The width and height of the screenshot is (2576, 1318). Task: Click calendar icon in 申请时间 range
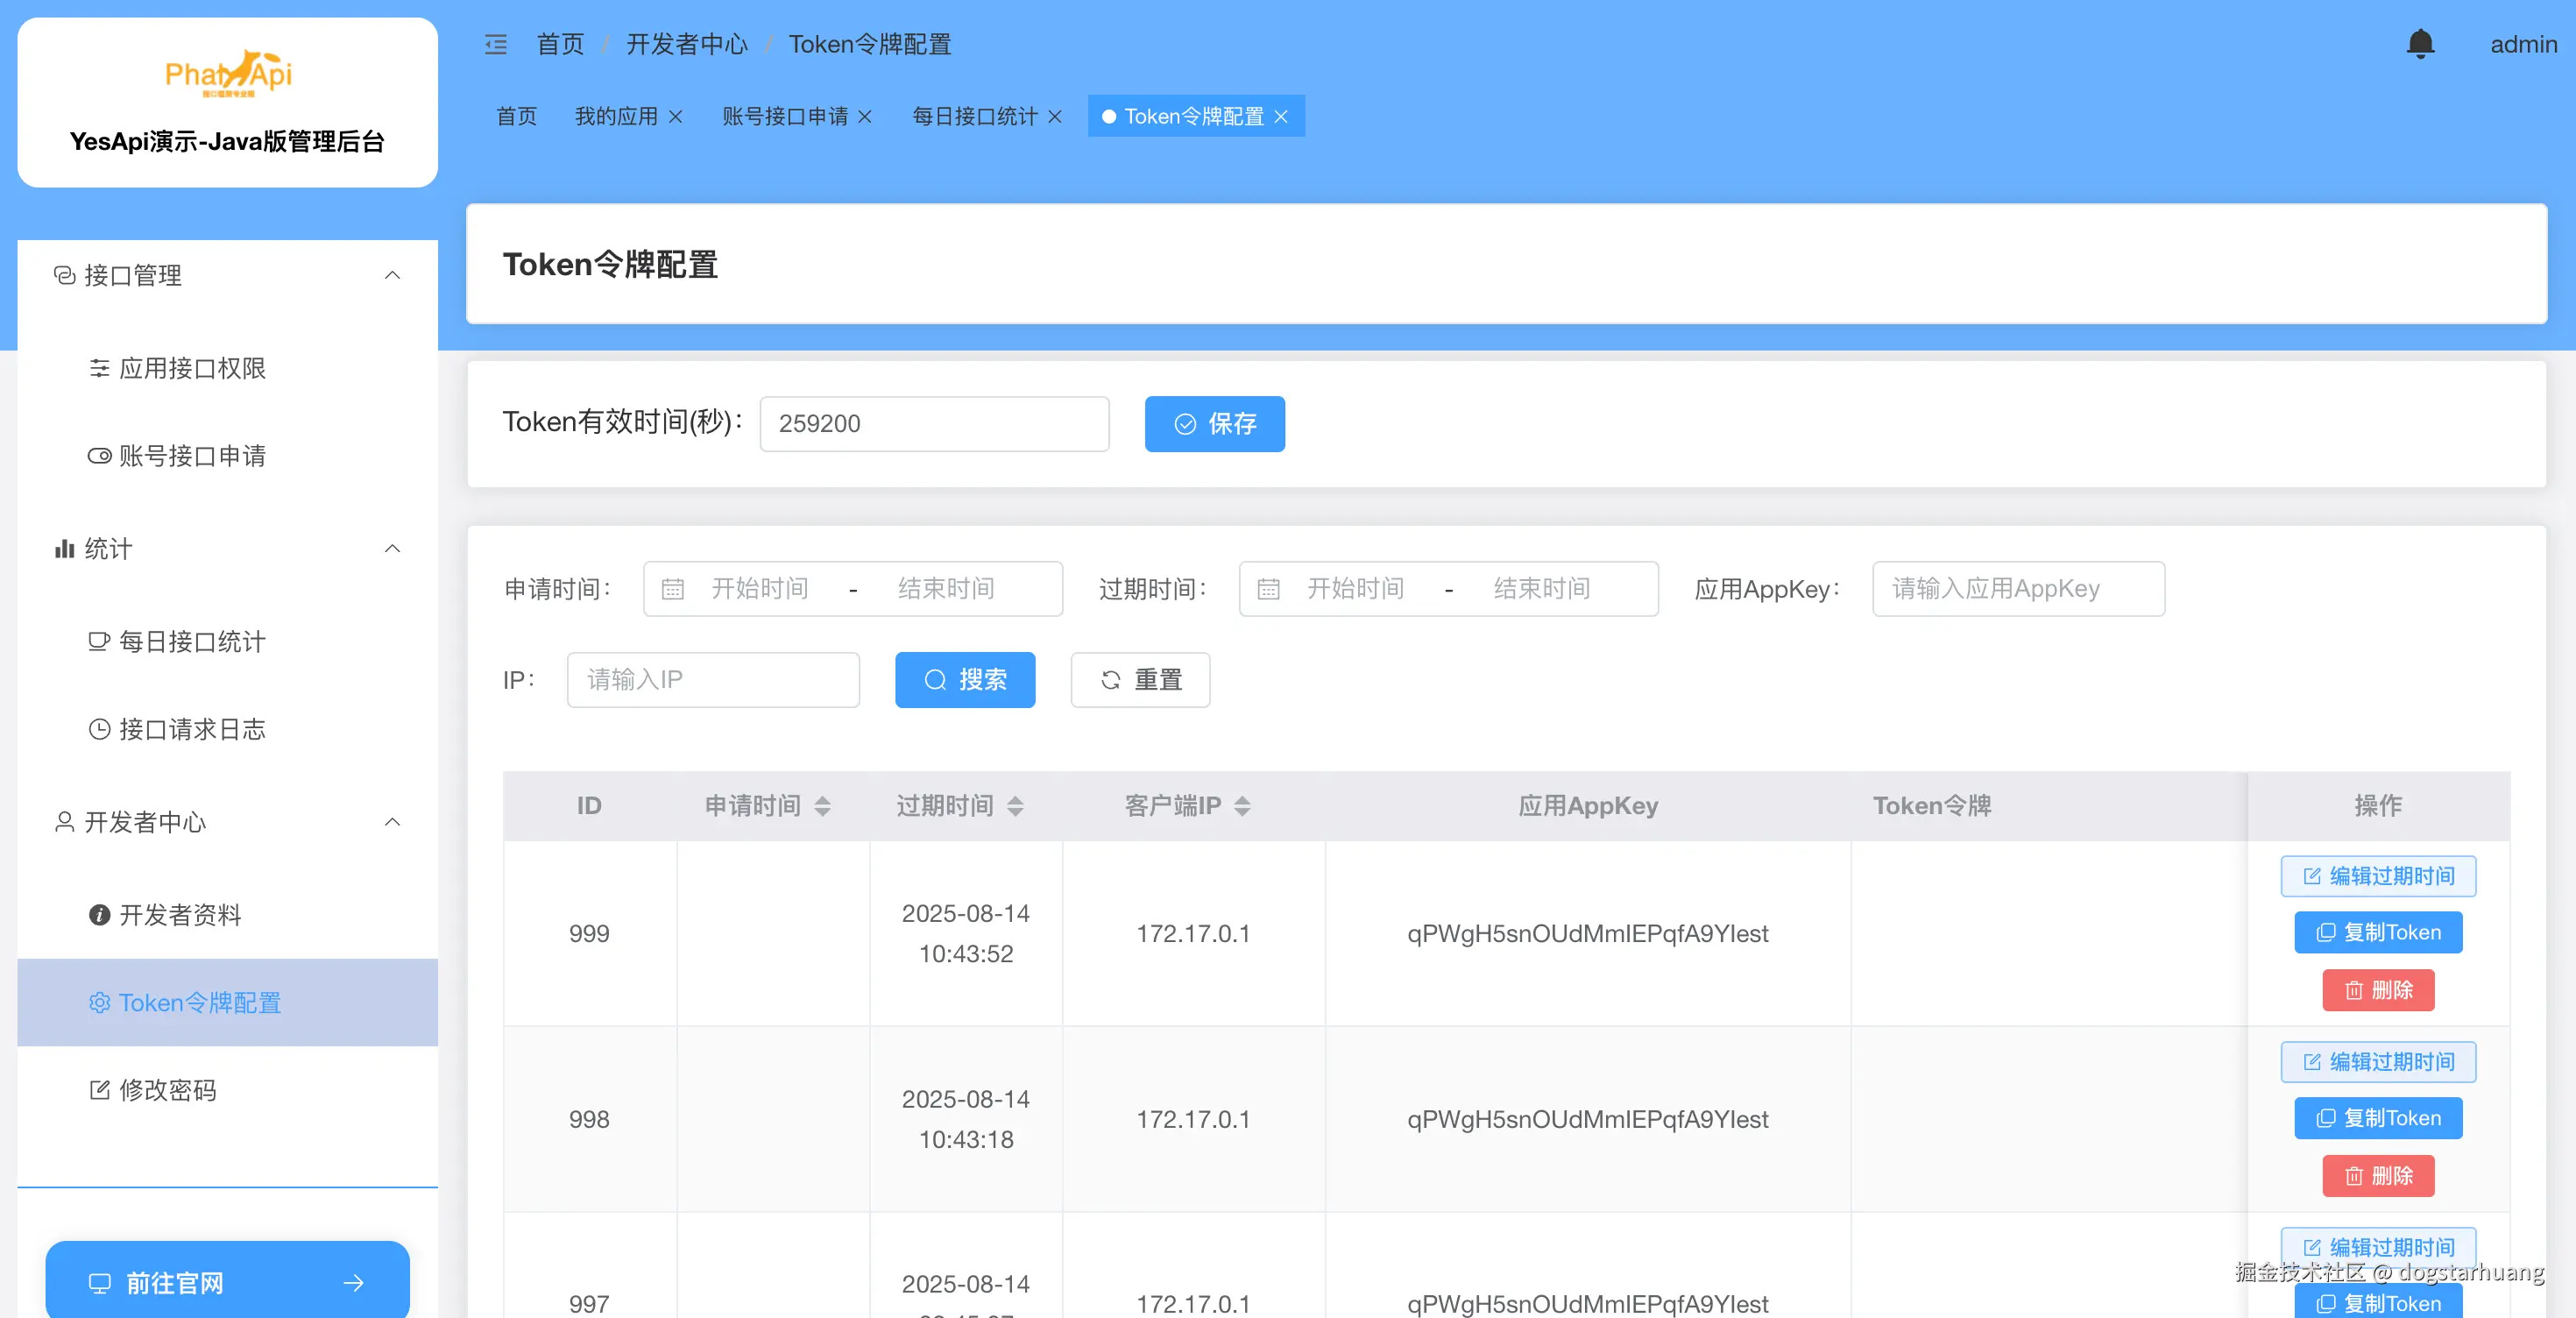point(673,589)
